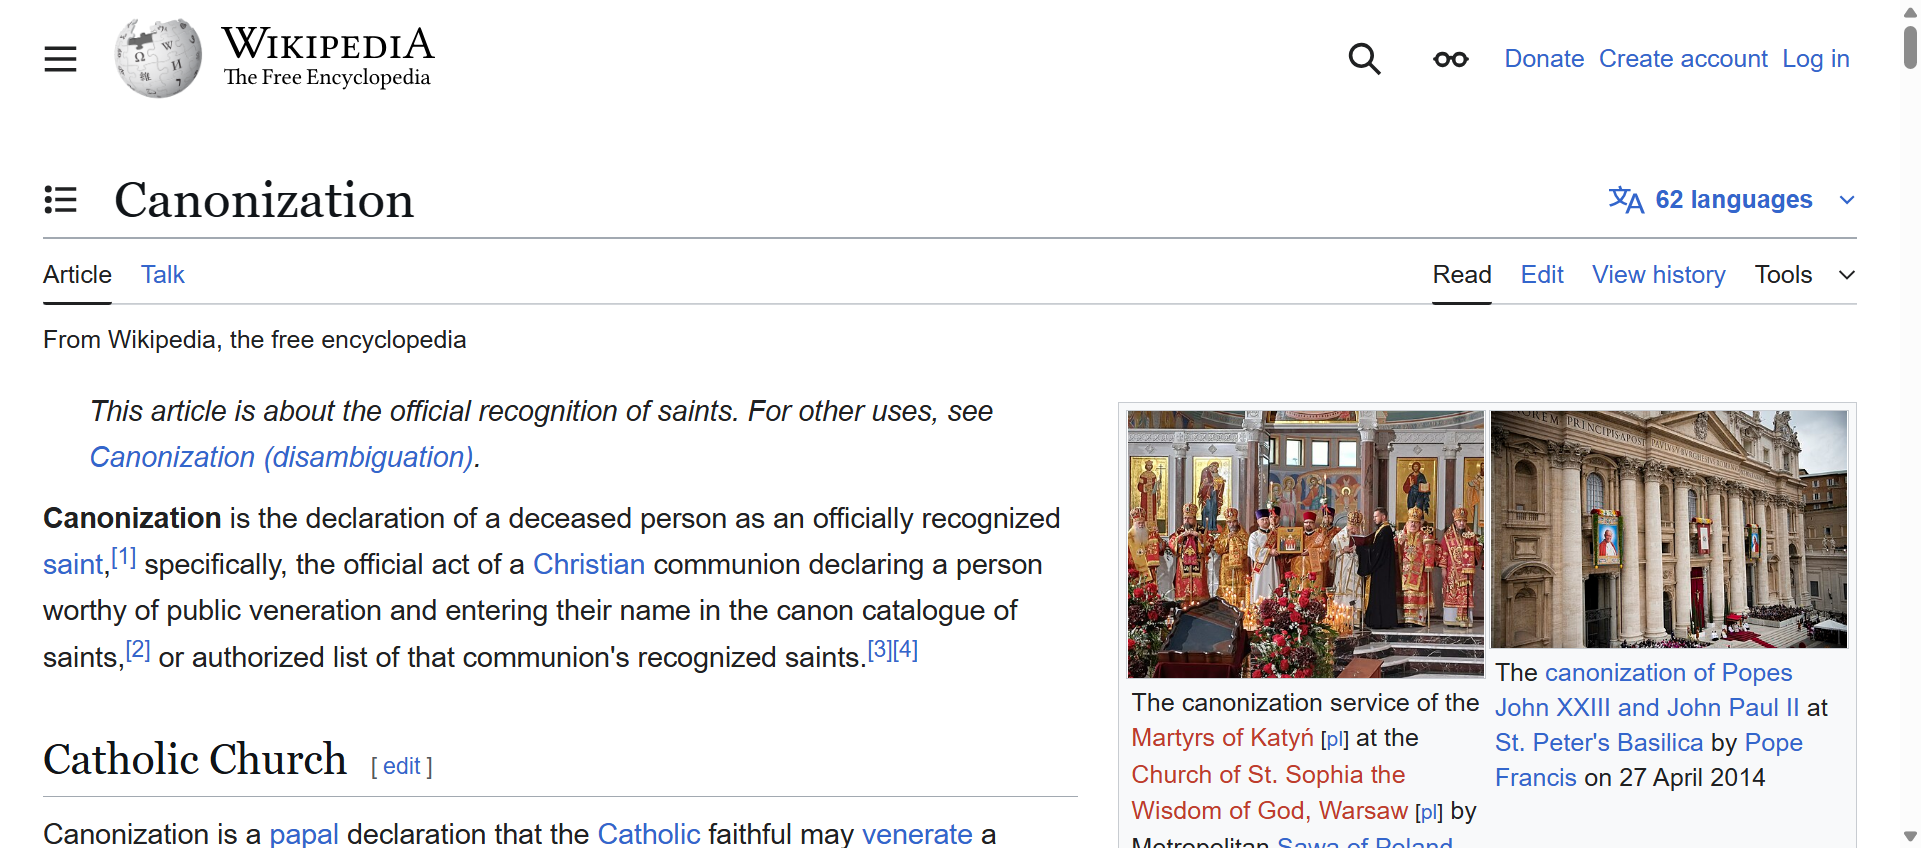
Task: Open the St. Peter's Basilica photo
Action: point(1669,529)
